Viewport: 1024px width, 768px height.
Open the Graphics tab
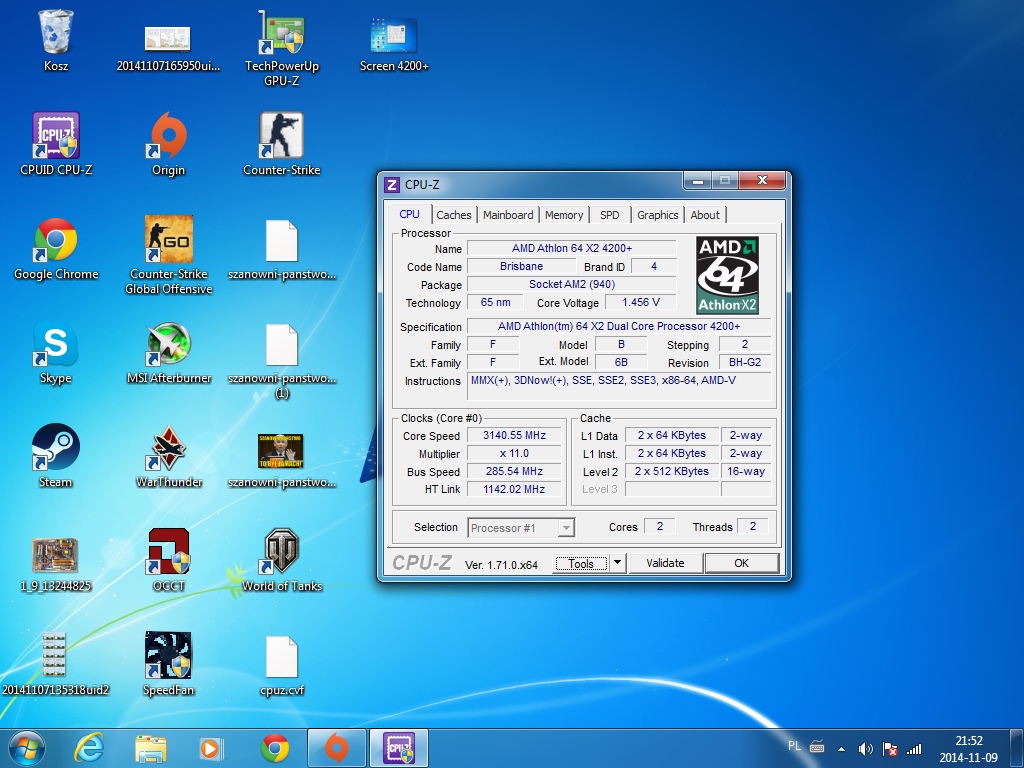point(658,215)
